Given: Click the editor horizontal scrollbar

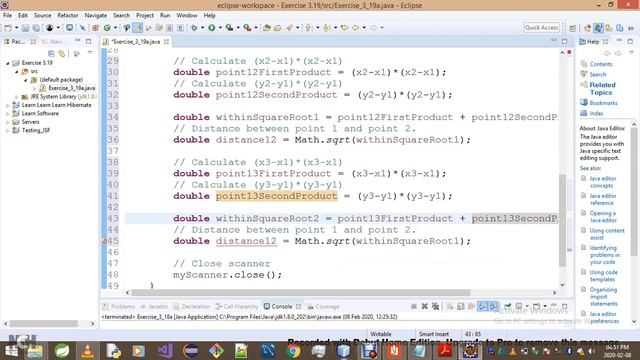Looking at the screenshot, I should coord(301,293).
